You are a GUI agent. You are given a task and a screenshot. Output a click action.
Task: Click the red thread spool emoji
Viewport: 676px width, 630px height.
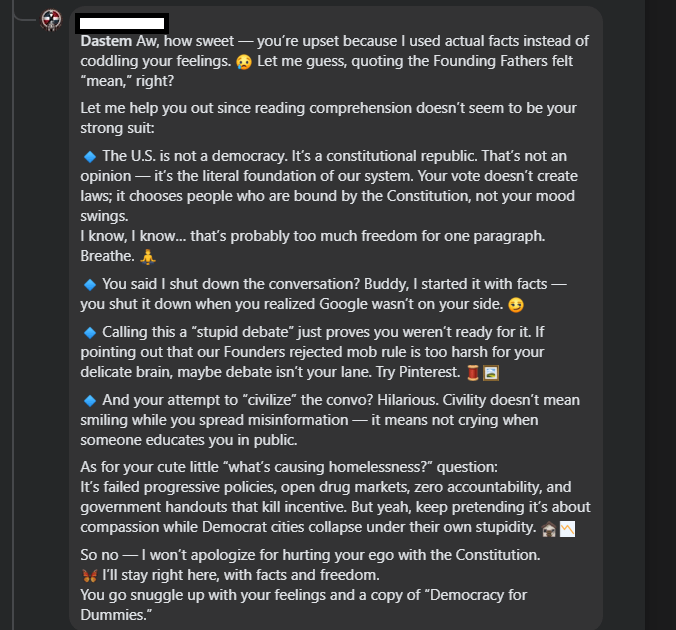tap(471, 372)
